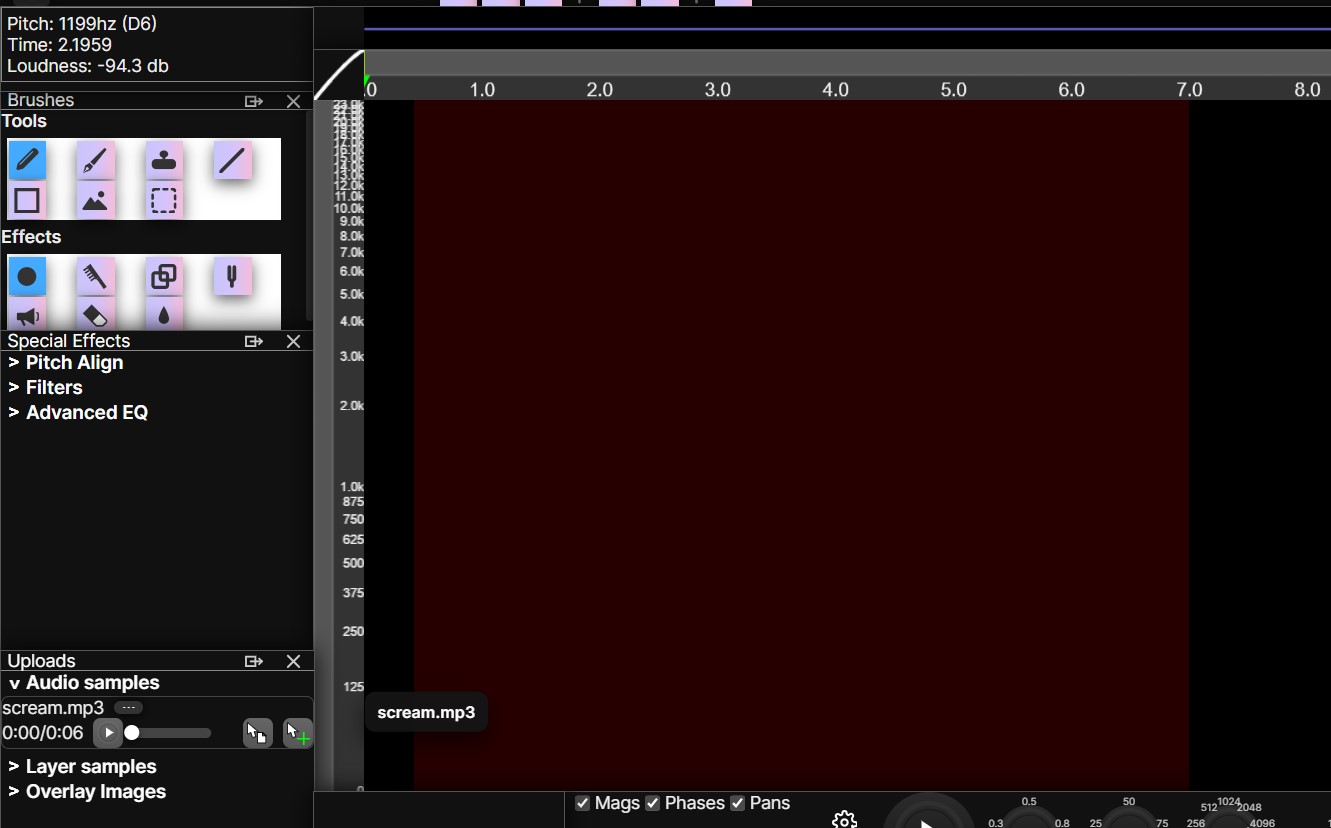Choose the overlapping squares clone effect
Screen dimensions: 1331x828
[164, 276]
